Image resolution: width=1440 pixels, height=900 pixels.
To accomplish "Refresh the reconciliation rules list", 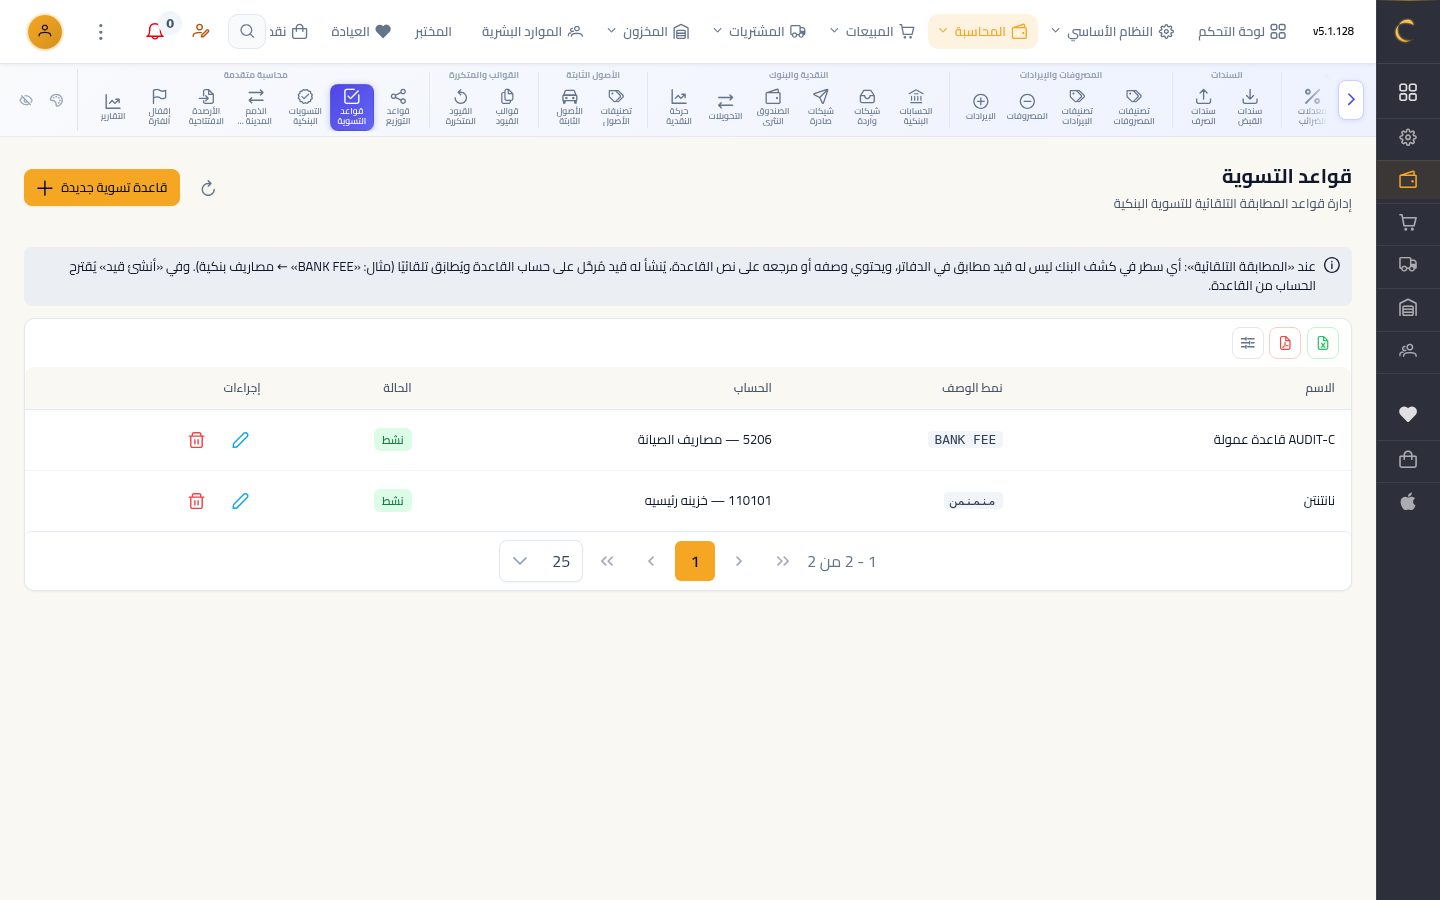I will [208, 188].
